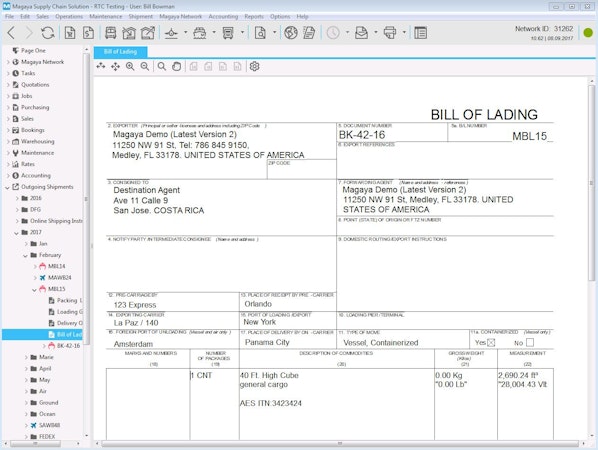Zoom in on the Bill of Lading
The image size is (598, 450).
pyautogui.click(x=130, y=67)
